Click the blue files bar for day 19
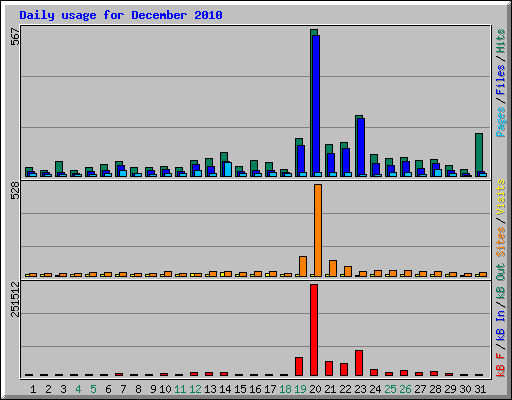Image resolution: width=512 pixels, height=400 pixels. click(x=301, y=159)
